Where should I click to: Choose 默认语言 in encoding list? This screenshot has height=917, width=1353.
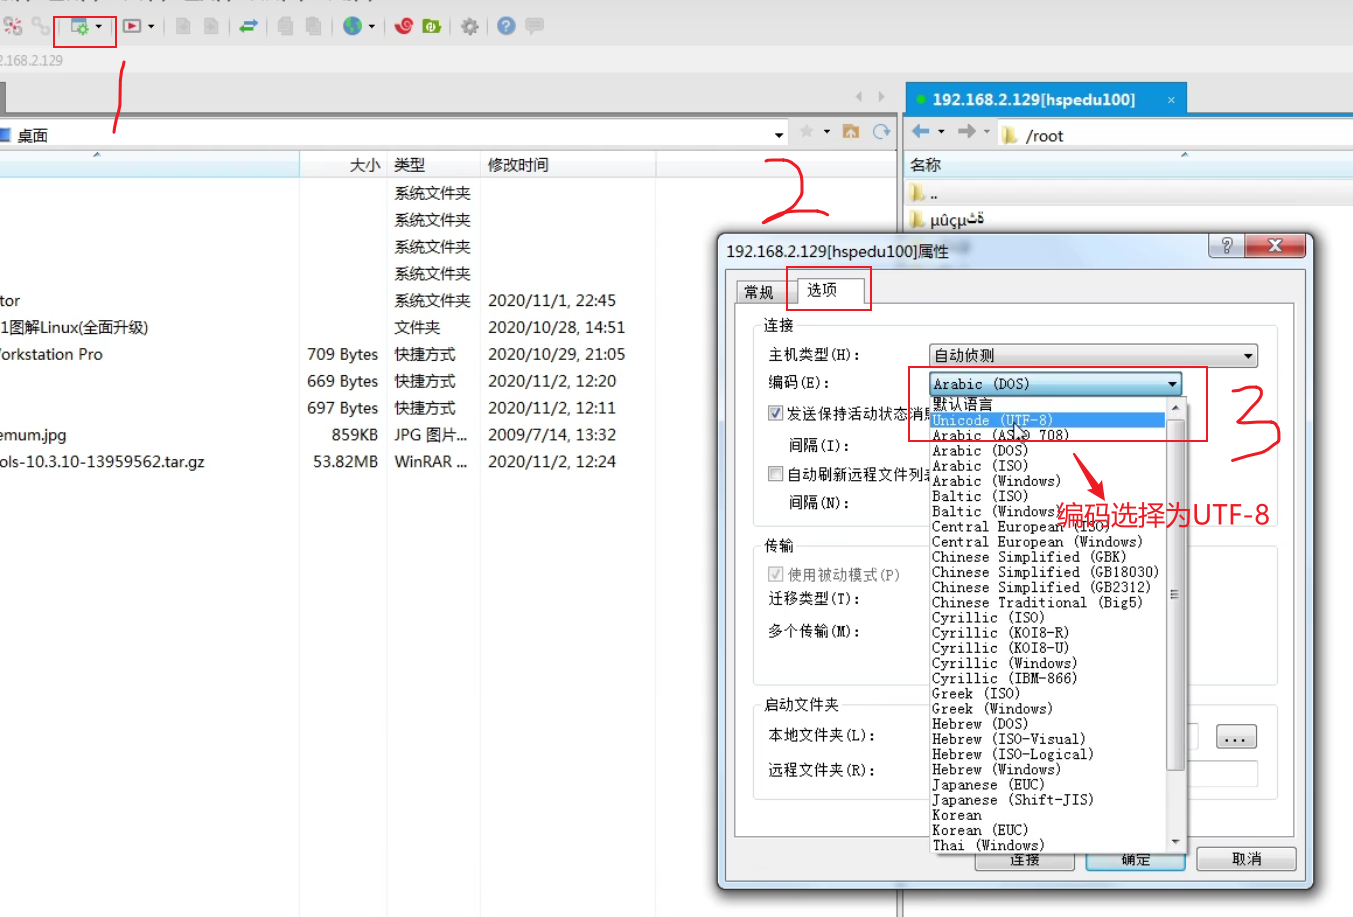(x=1048, y=405)
